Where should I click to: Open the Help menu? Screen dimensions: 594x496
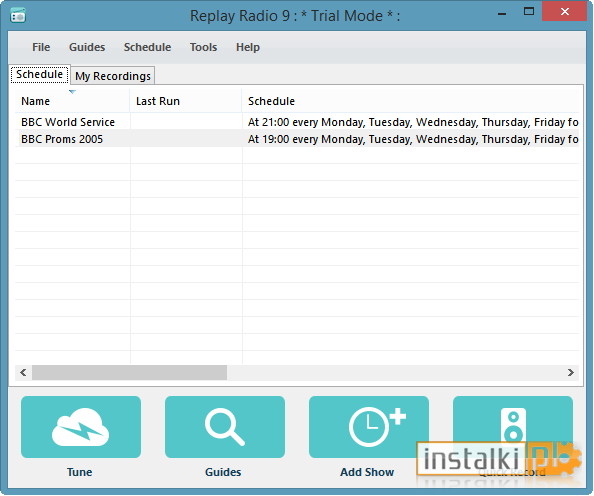(248, 47)
